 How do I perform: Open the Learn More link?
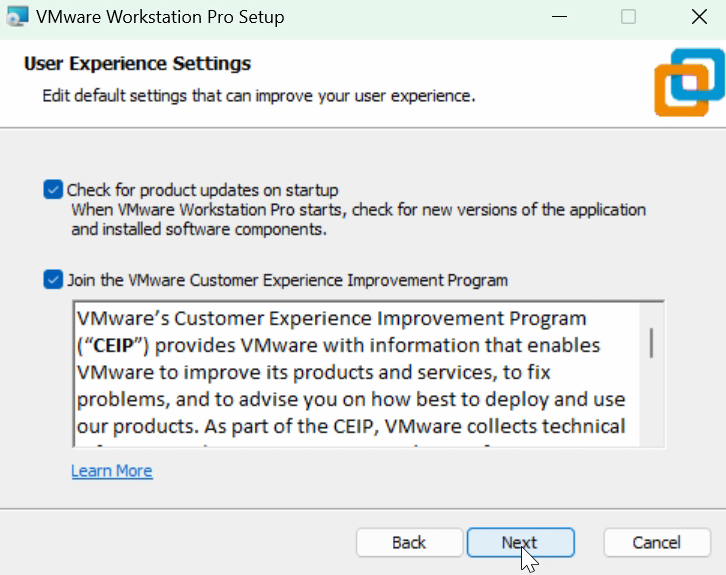coord(112,471)
